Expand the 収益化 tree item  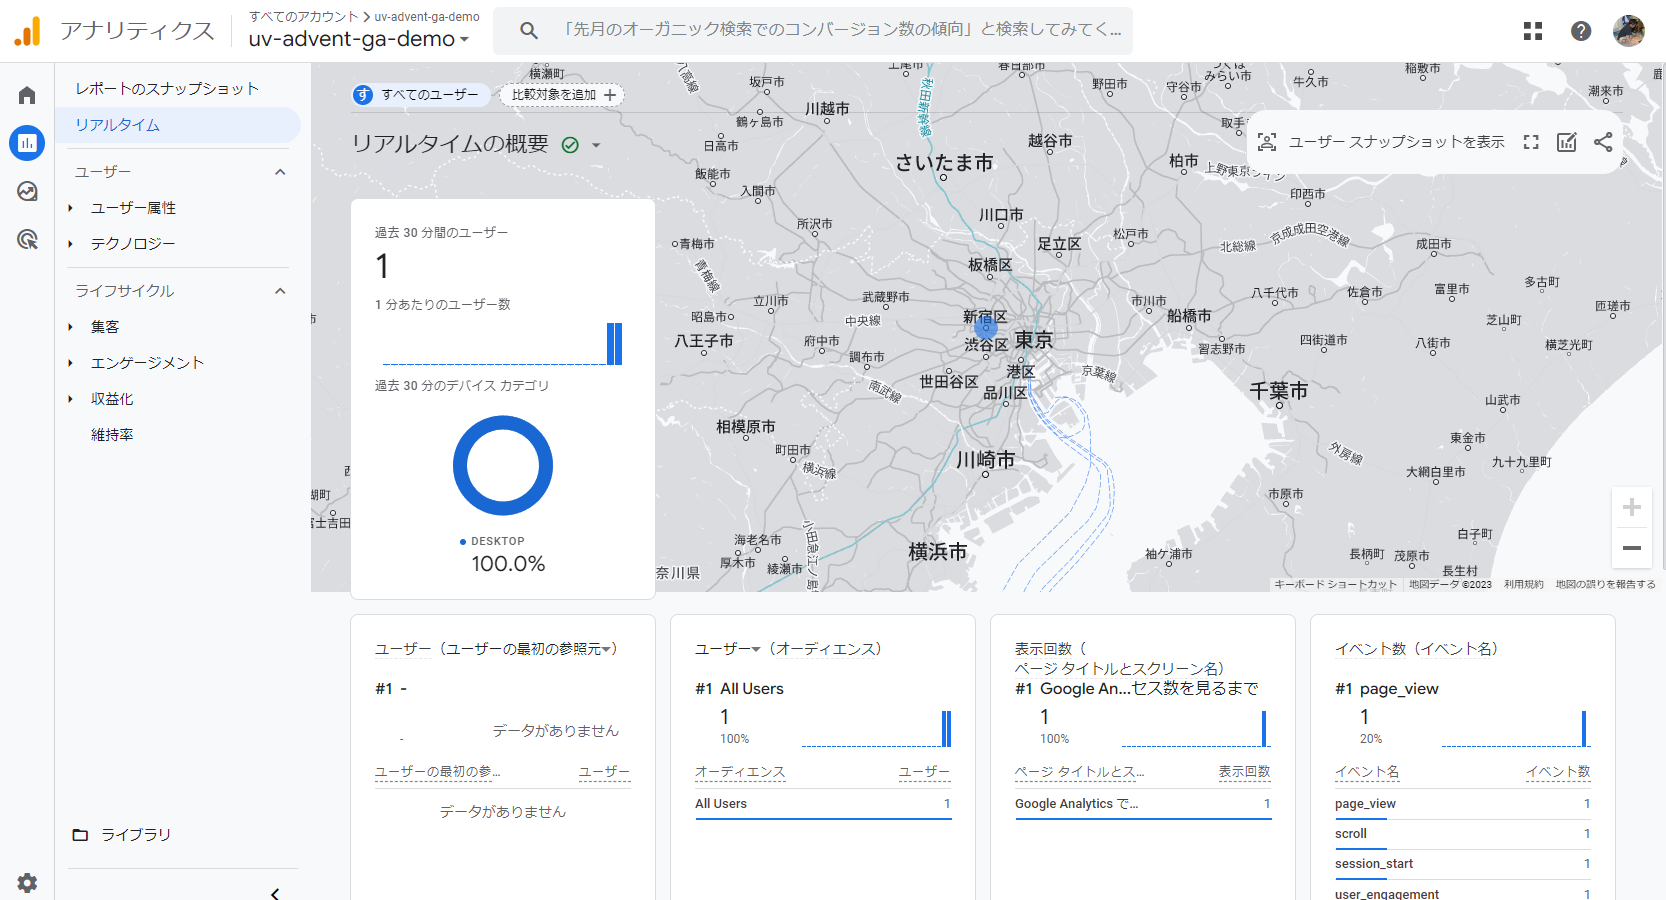pyautogui.click(x=70, y=399)
